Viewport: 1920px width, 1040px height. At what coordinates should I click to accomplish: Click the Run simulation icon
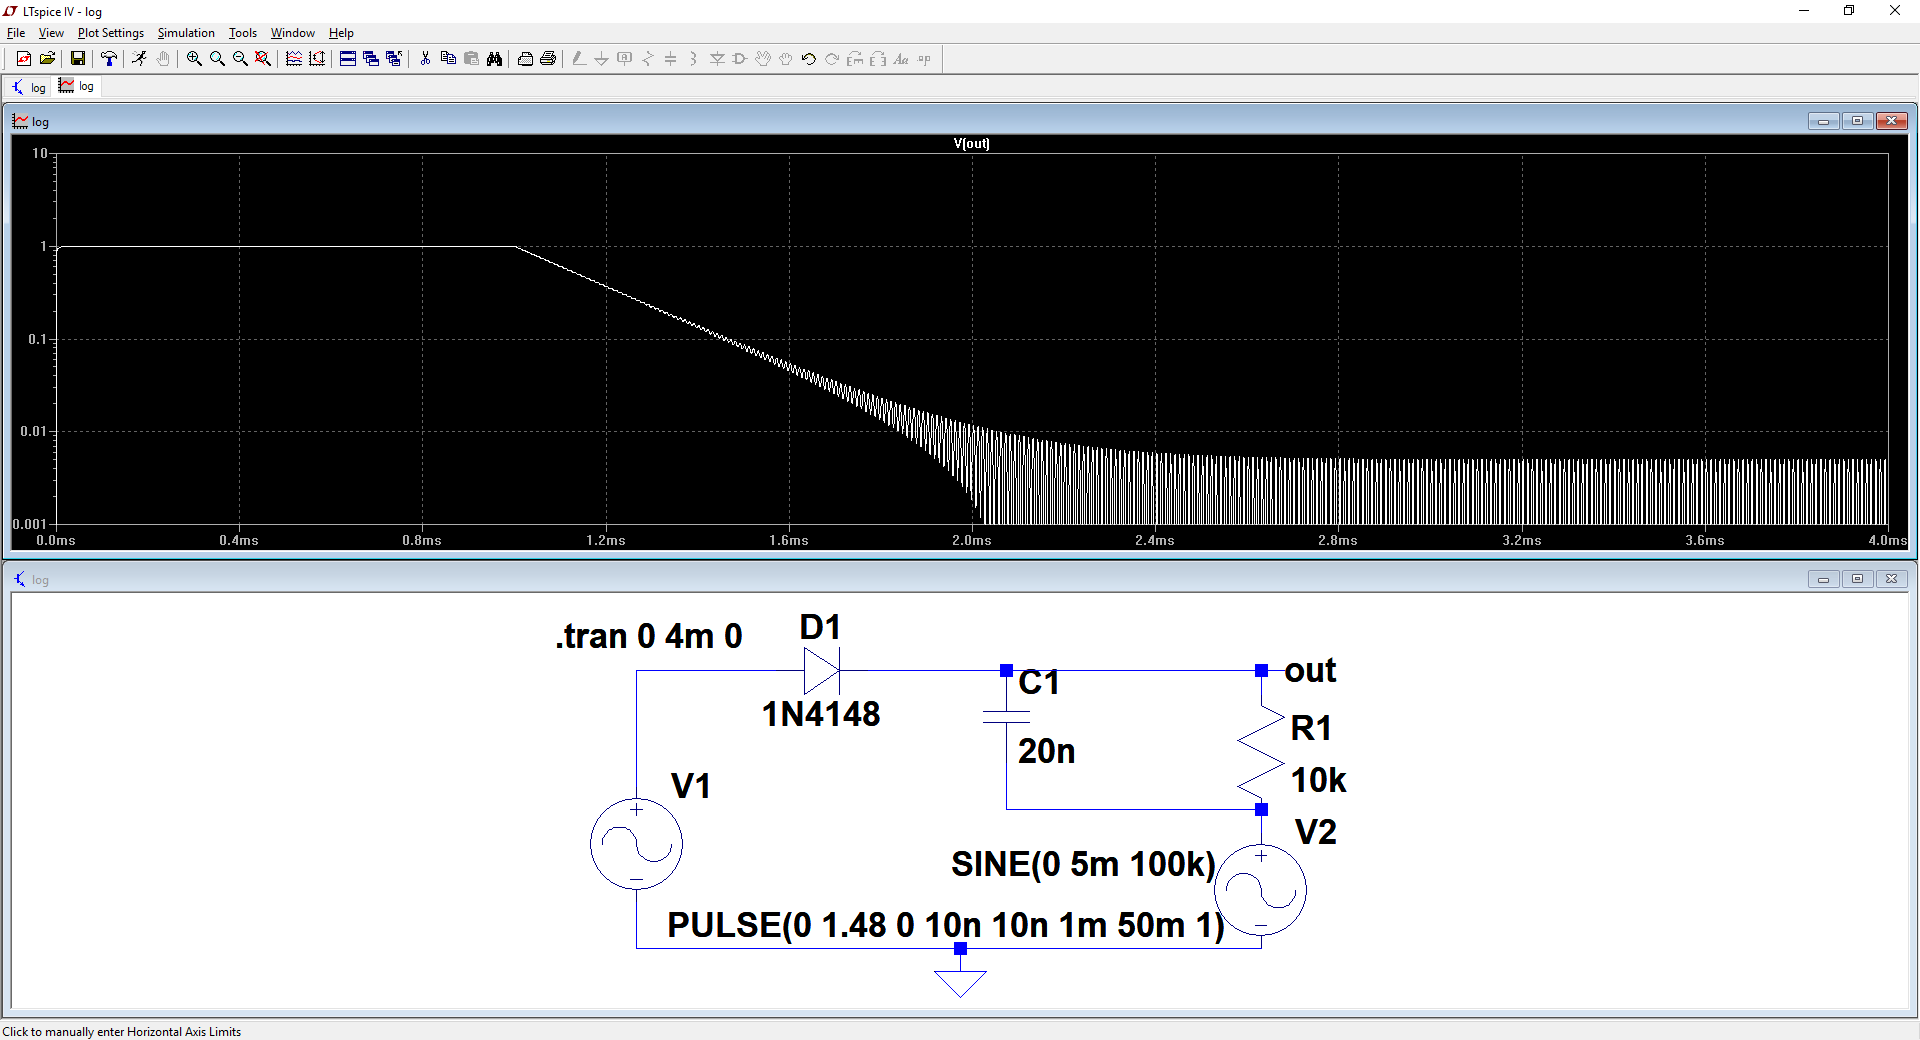(x=139, y=59)
